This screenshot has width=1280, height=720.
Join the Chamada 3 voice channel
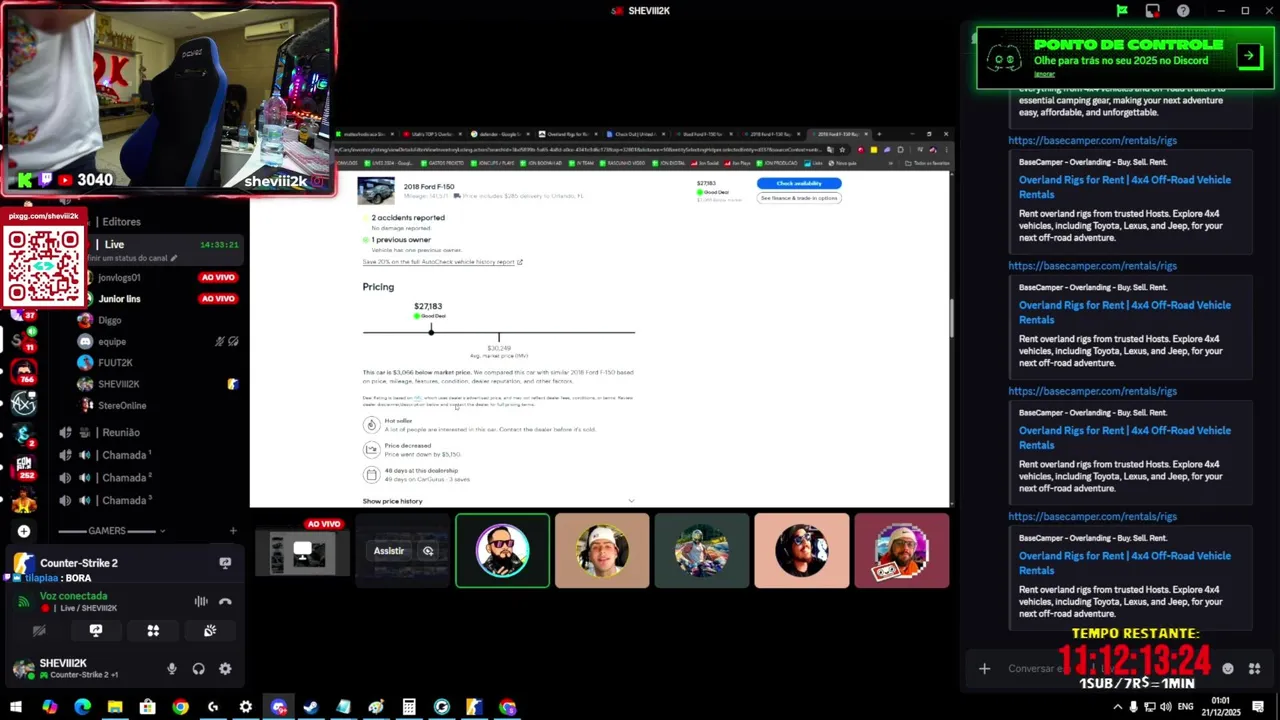pos(124,500)
